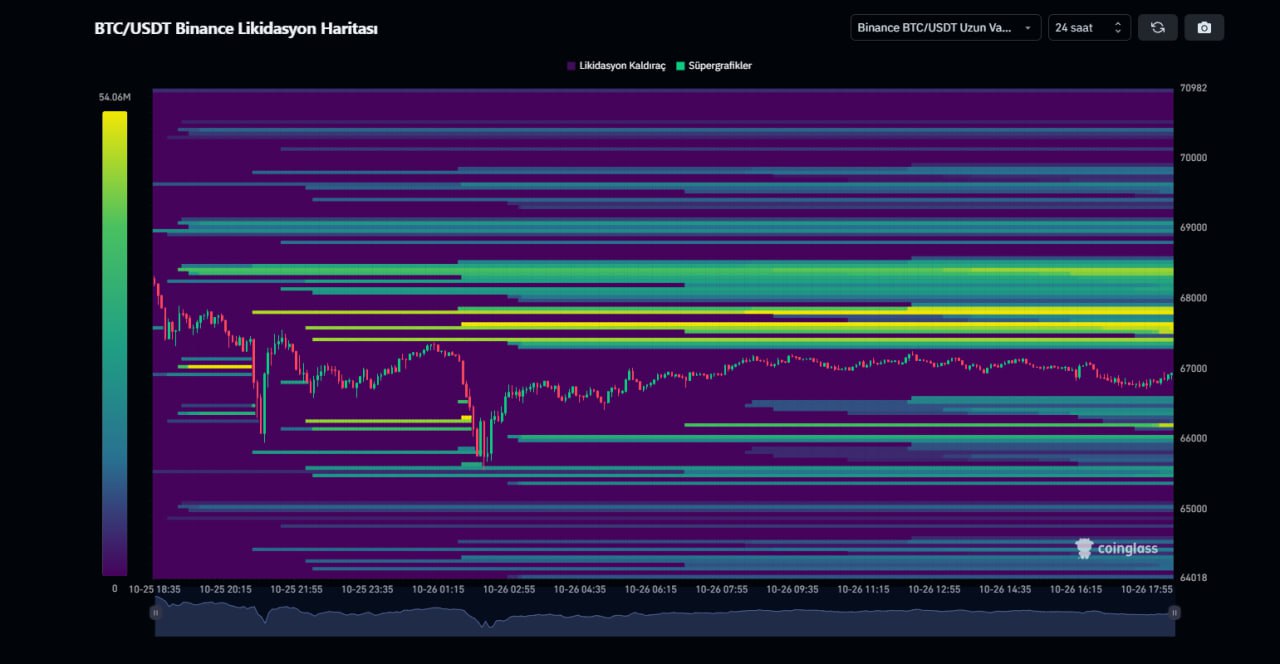Click the 70982 top price axis label
Viewport: 1280px width, 664px height.
[1193, 88]
